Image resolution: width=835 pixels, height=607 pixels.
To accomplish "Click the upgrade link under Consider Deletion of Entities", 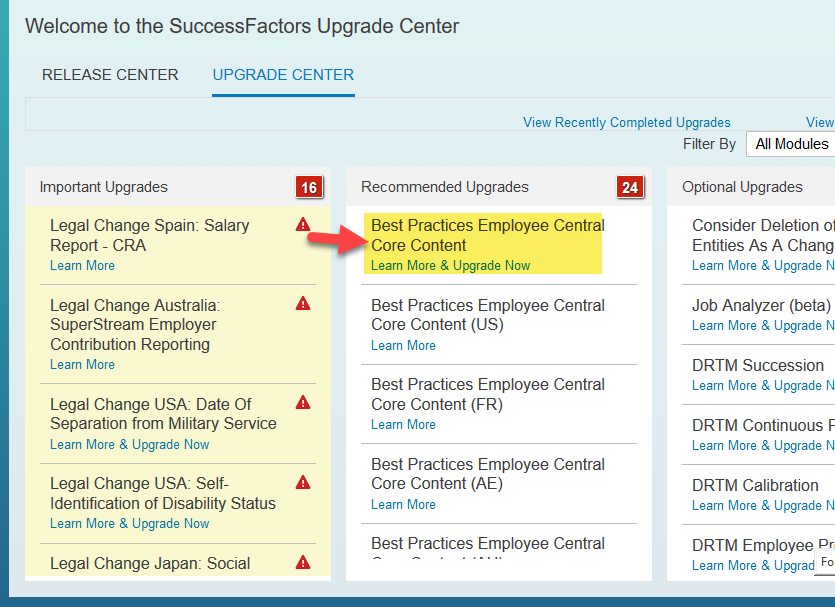I will pyautogui.click(x=763, y=266).
